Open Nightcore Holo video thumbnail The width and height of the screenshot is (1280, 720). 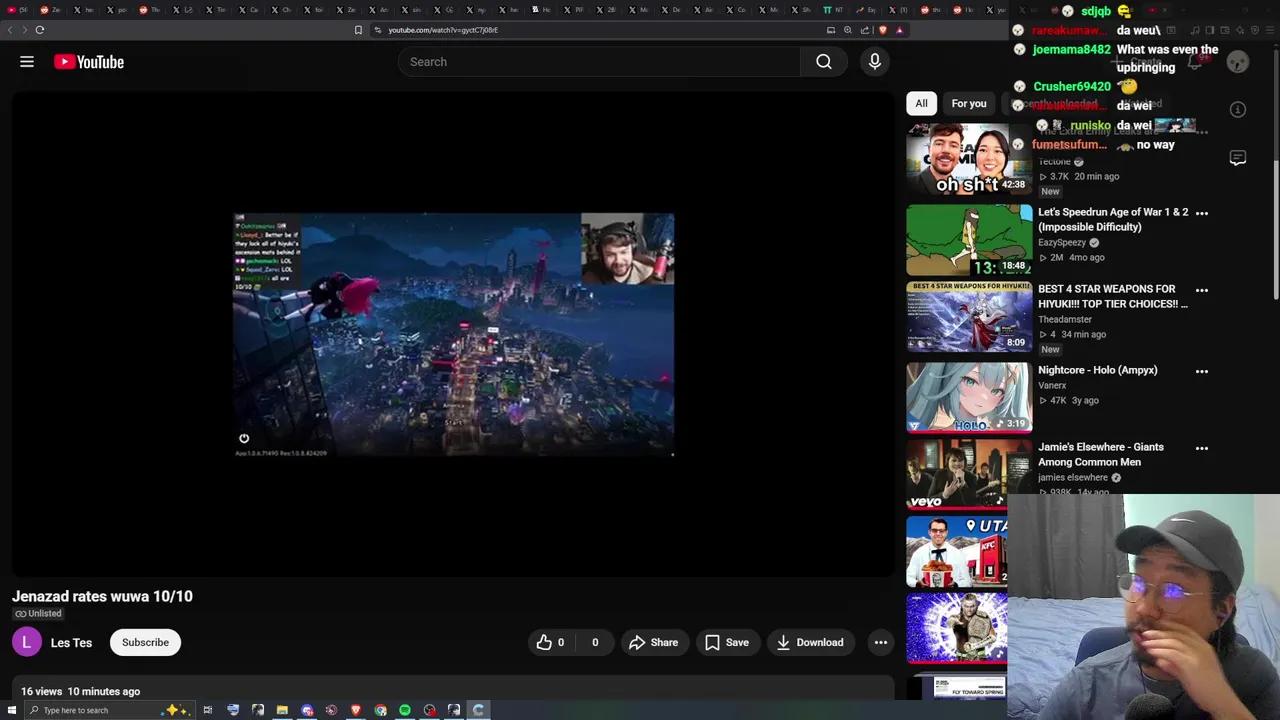point(969,397)
